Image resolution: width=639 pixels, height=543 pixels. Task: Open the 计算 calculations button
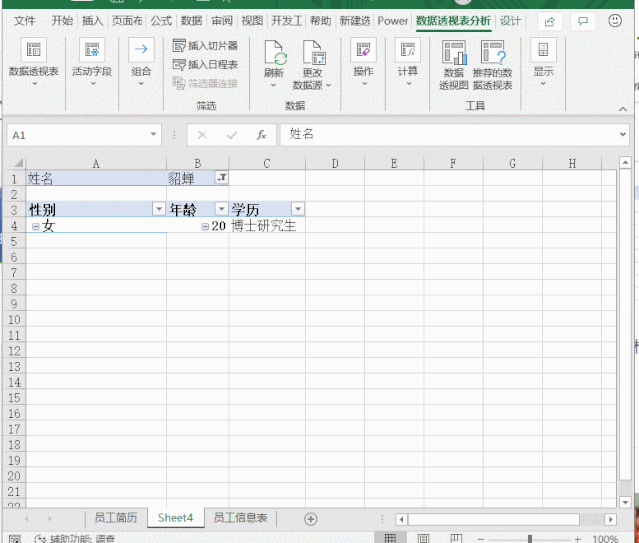[408, 61]
